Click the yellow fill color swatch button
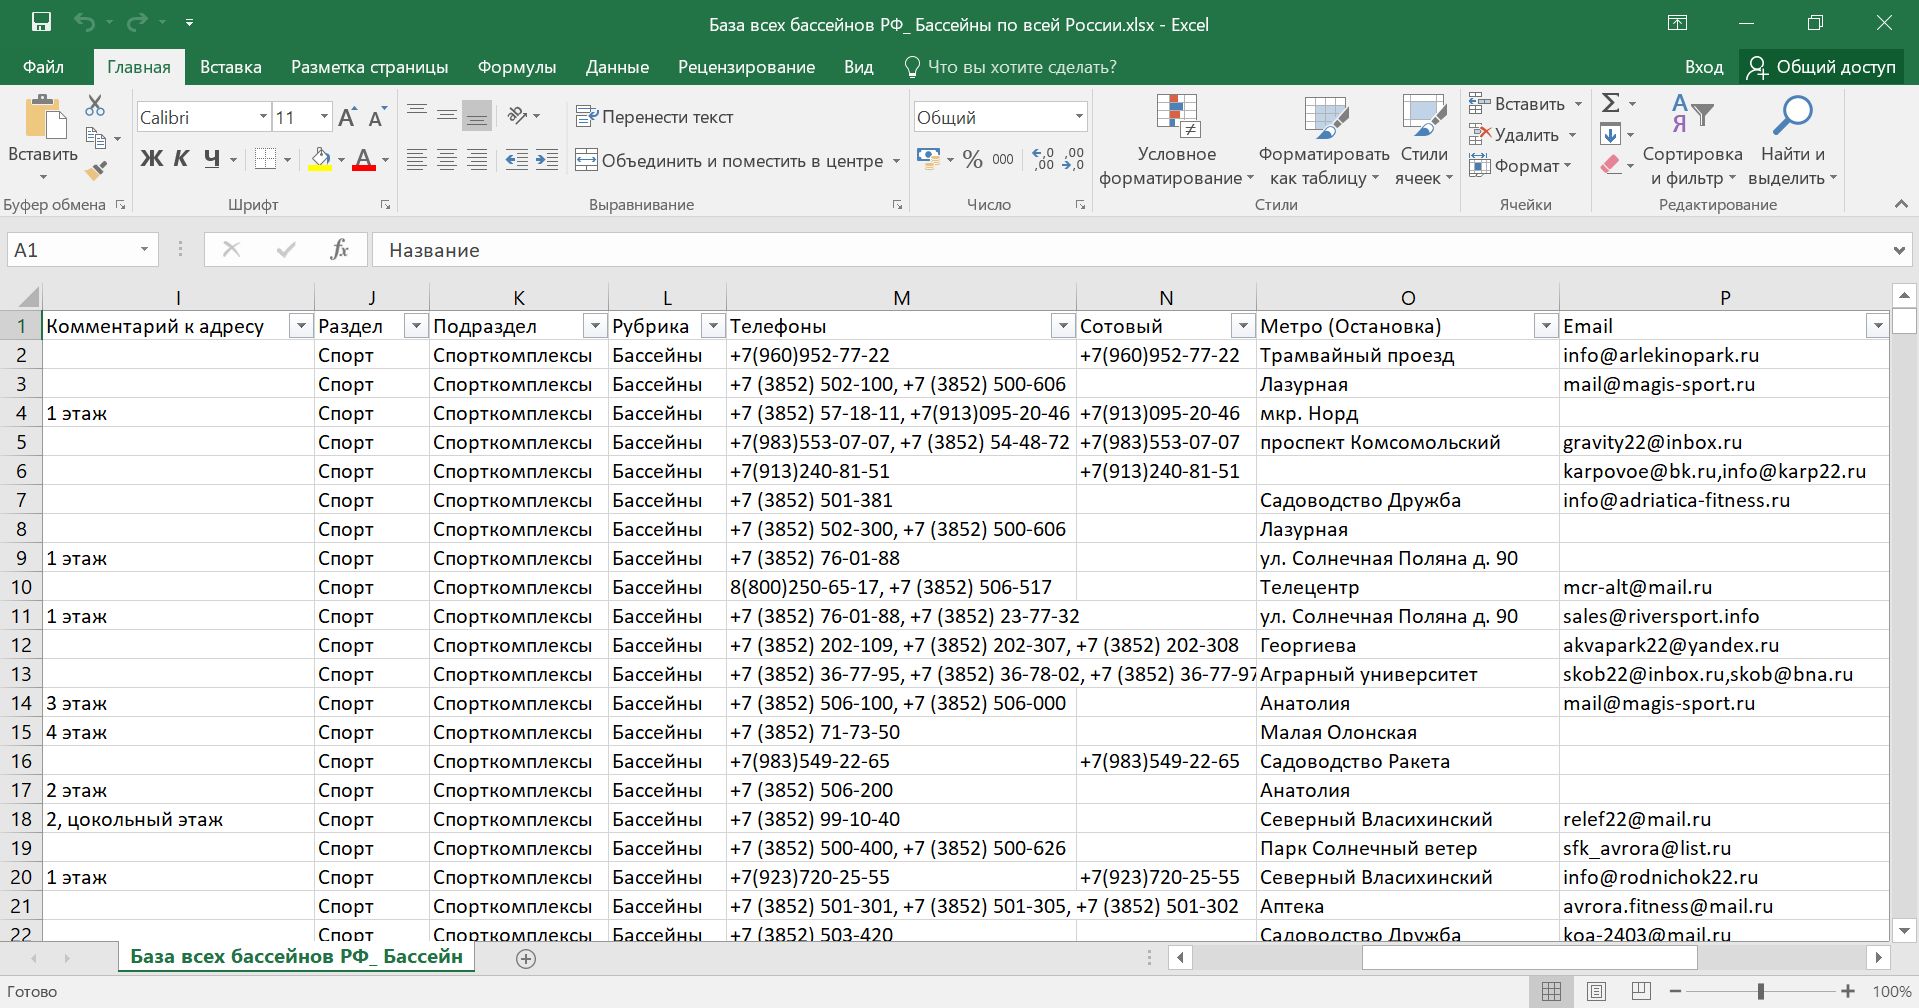Viewport: 1919px width, 1008px height. 320,159
